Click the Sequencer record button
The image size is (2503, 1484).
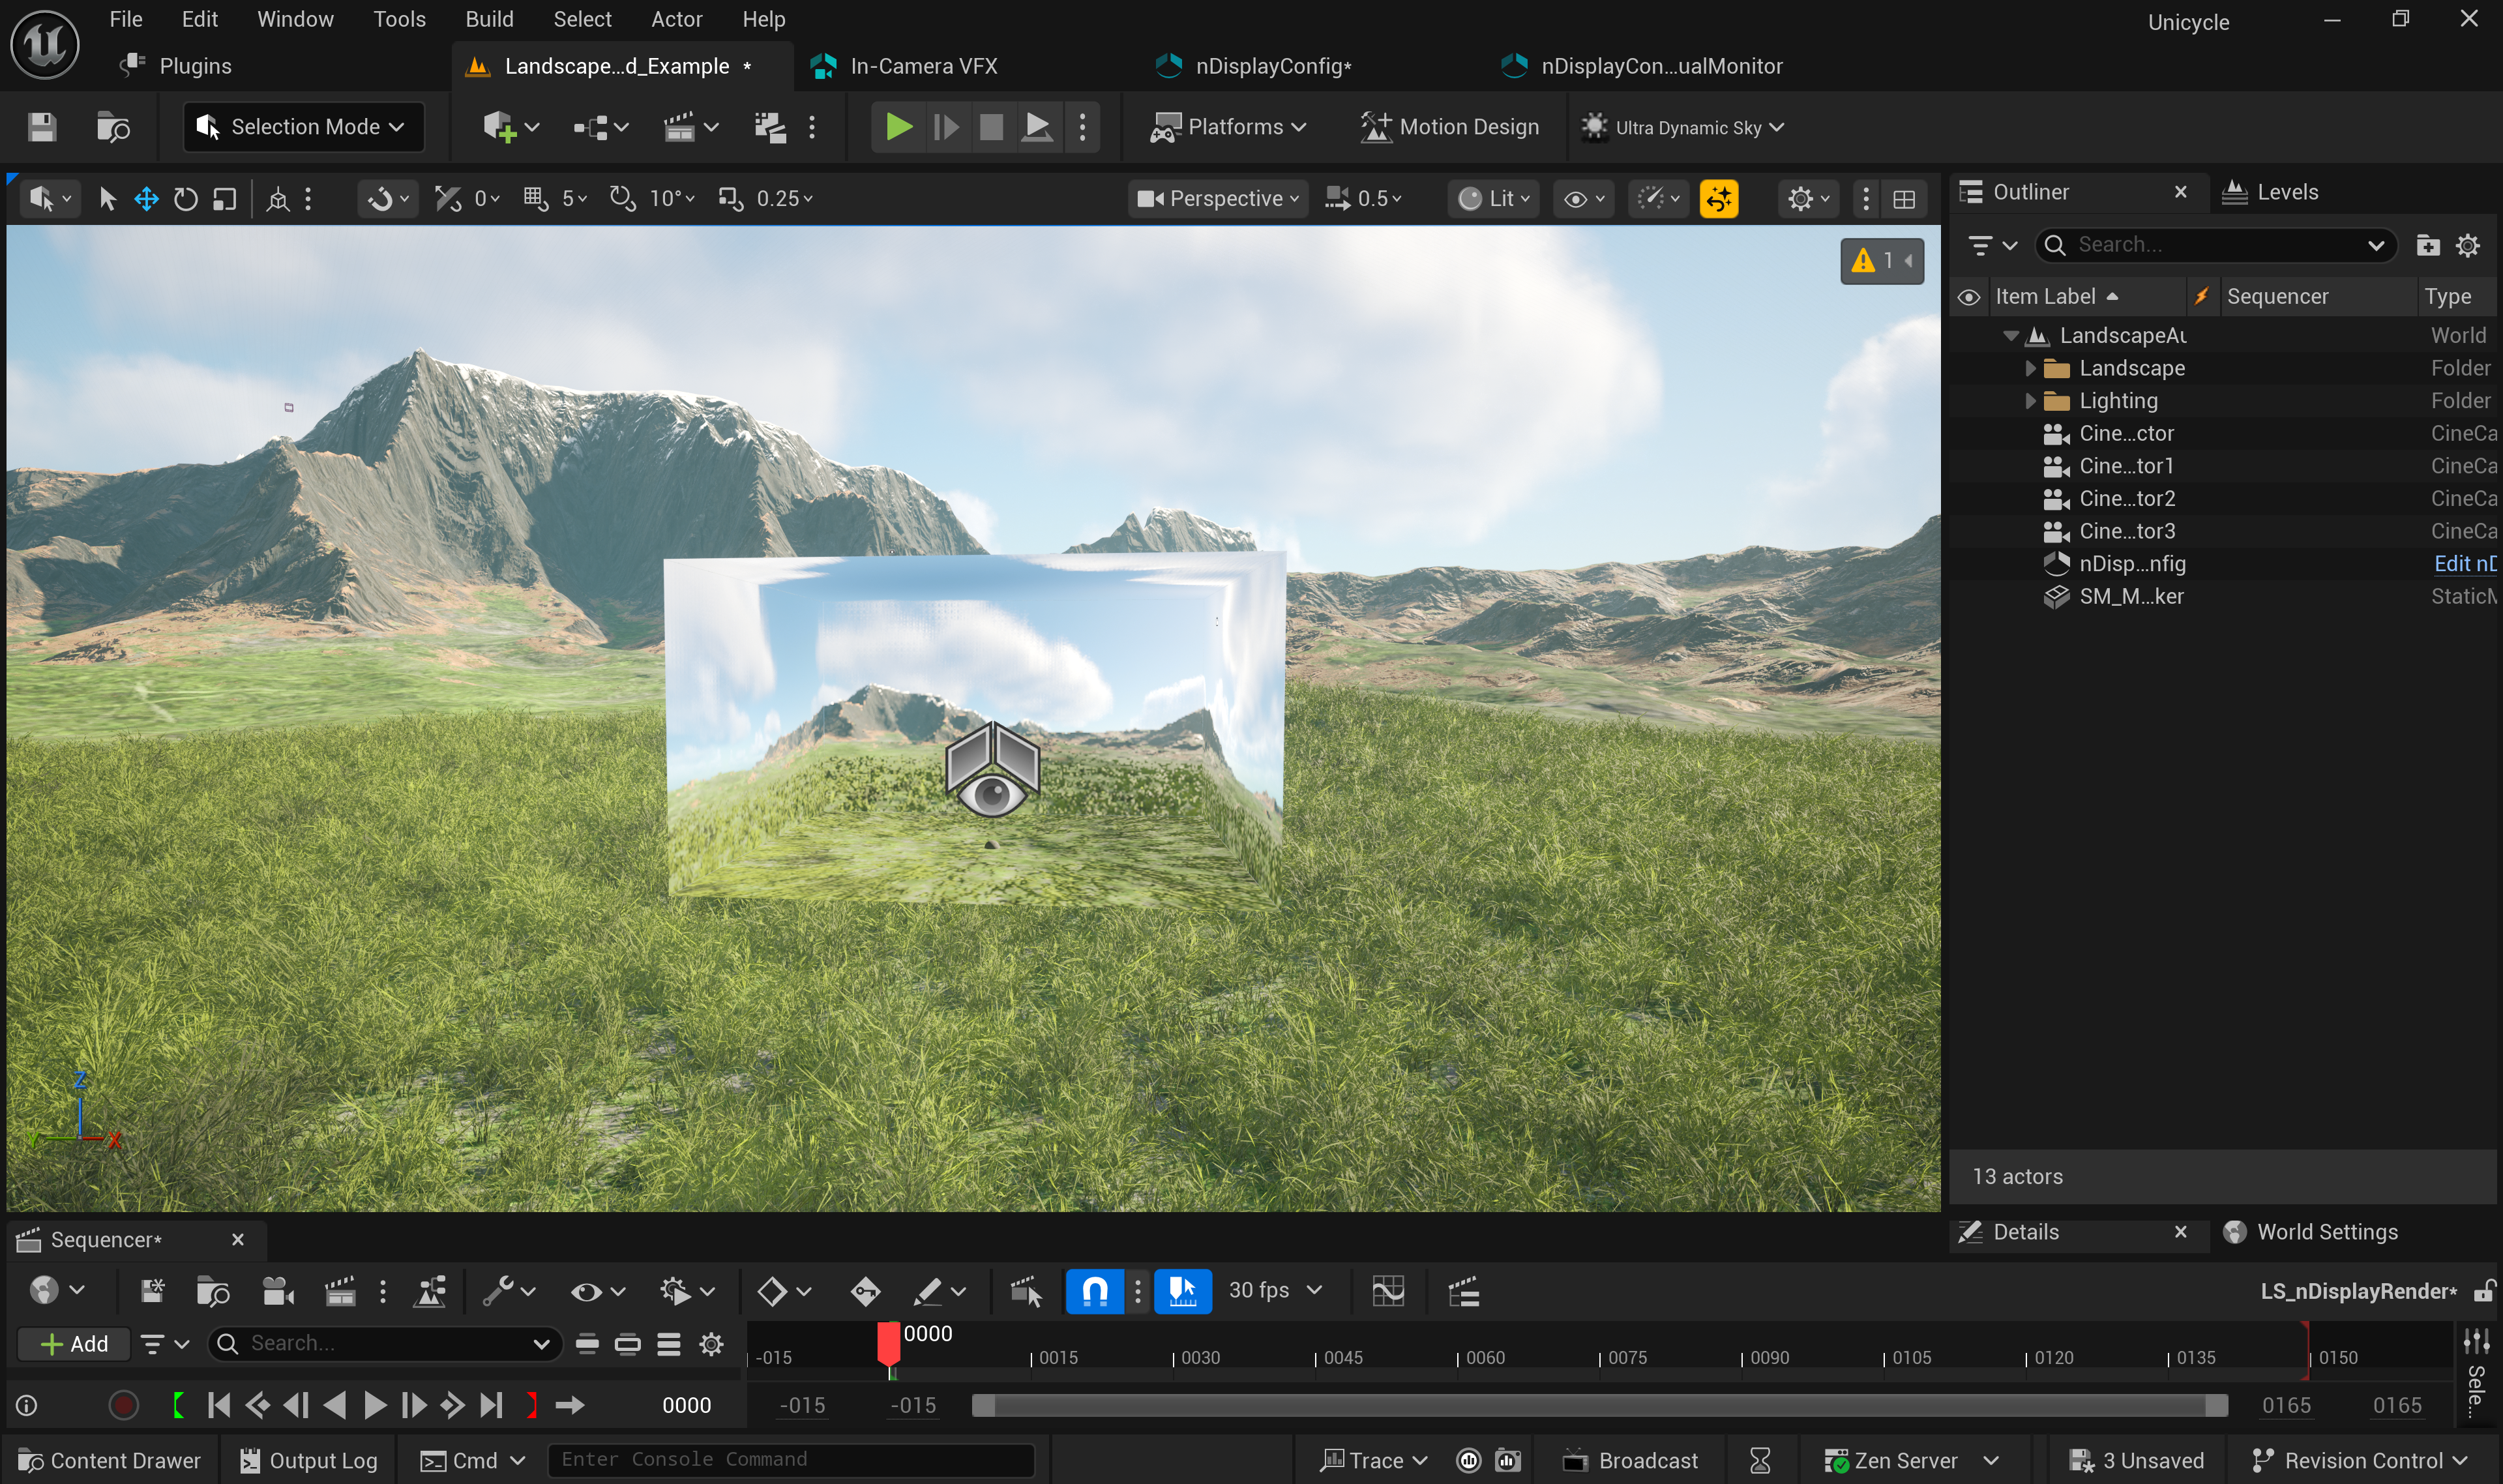click(x=123, y=1405)
